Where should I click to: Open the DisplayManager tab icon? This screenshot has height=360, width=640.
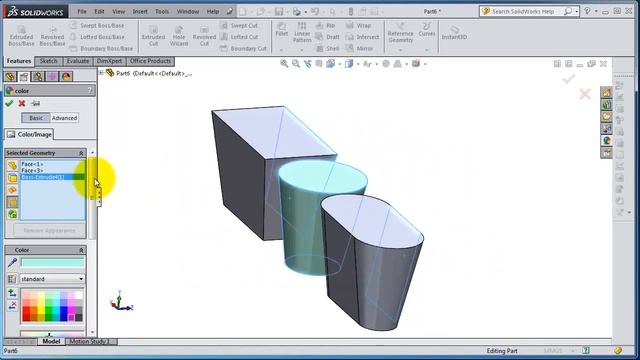[x=66, y=76]
